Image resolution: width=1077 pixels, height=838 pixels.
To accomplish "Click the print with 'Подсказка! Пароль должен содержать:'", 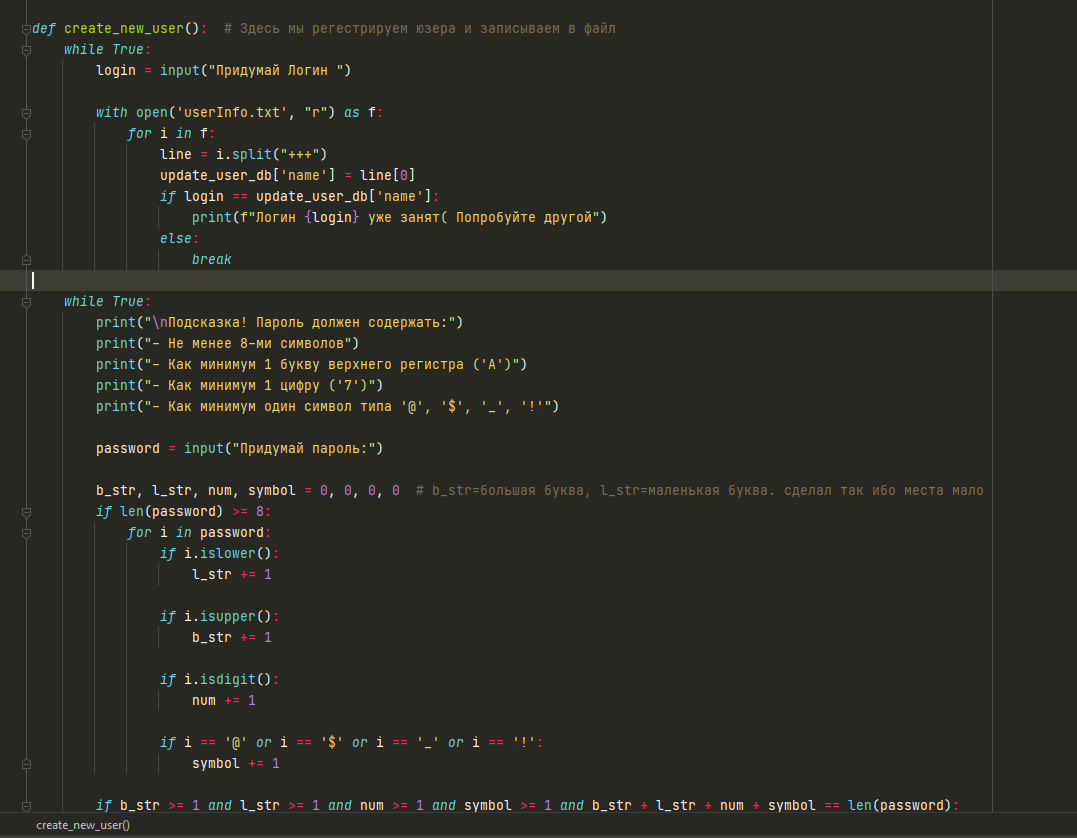I will tap(280, 323).
